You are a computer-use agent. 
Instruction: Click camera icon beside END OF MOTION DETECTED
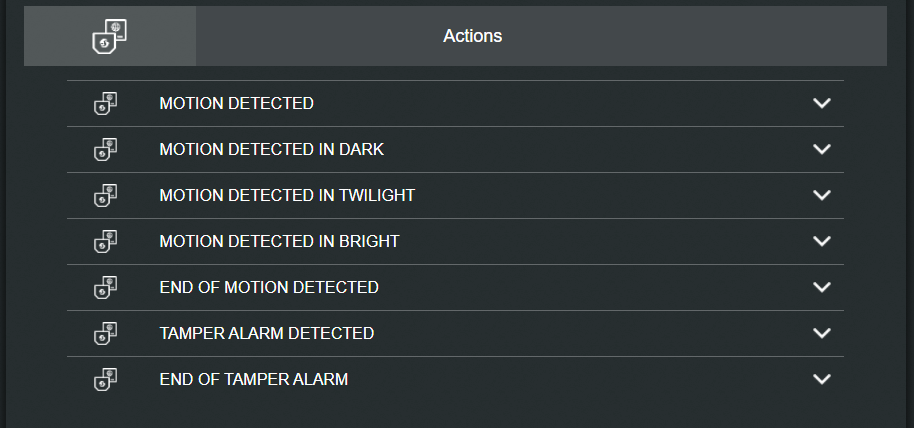tap(105, 287)
